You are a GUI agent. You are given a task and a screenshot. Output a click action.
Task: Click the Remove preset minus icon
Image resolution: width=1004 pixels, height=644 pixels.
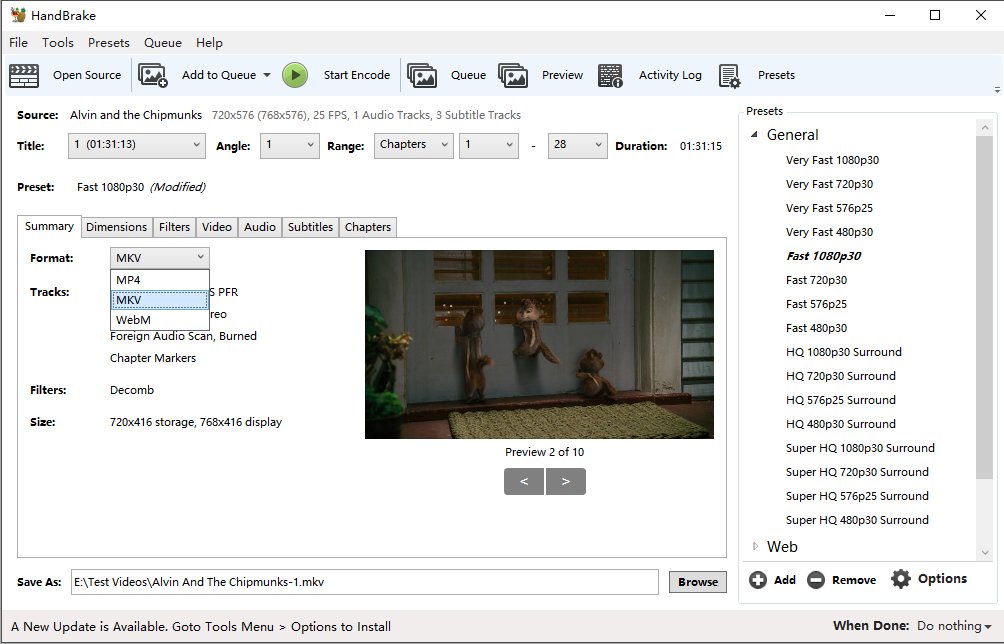point(816,580)
